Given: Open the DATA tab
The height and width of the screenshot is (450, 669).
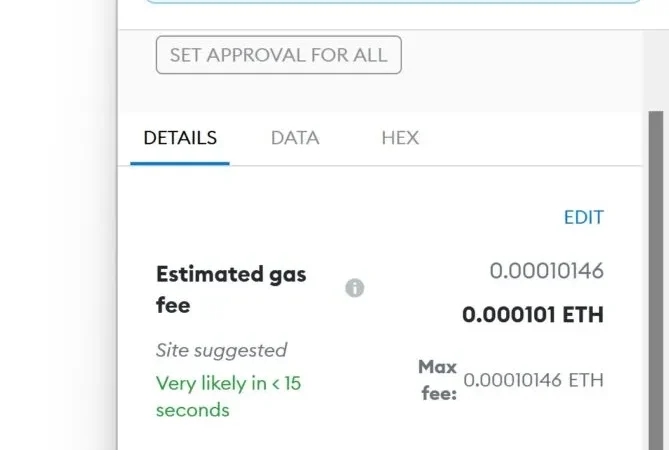Looking at the screenshot, I should 295,138.
